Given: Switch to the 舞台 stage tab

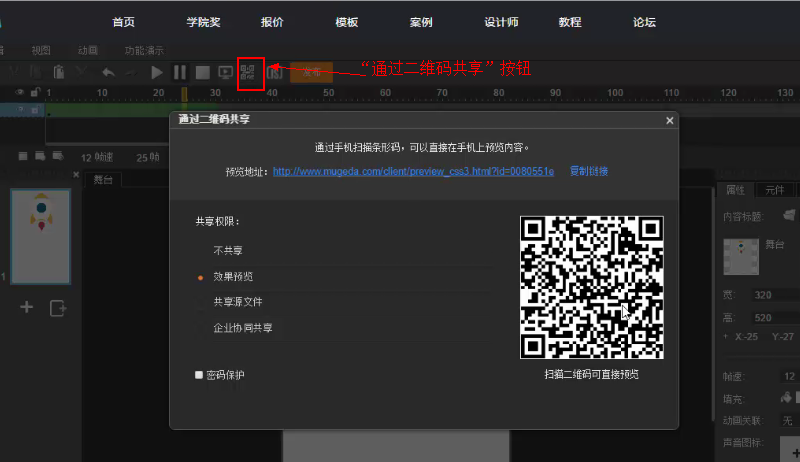Looking at the screenshot, I should point(103,179).
